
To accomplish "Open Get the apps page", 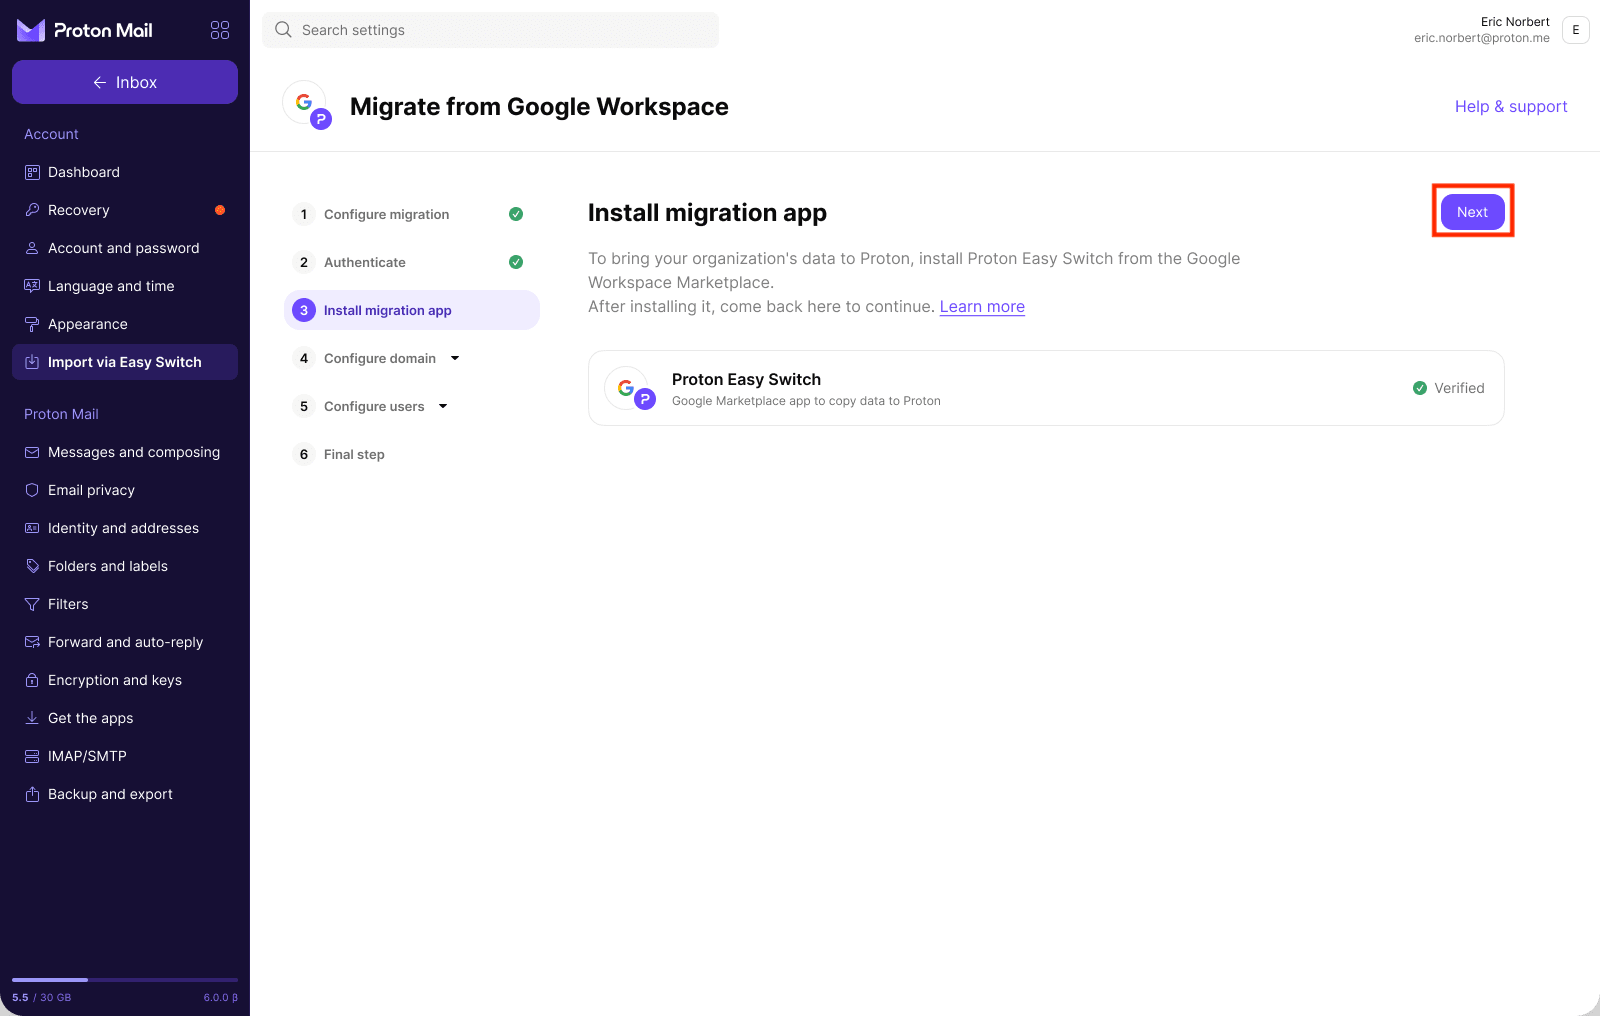I will click(x=125, y=718).
